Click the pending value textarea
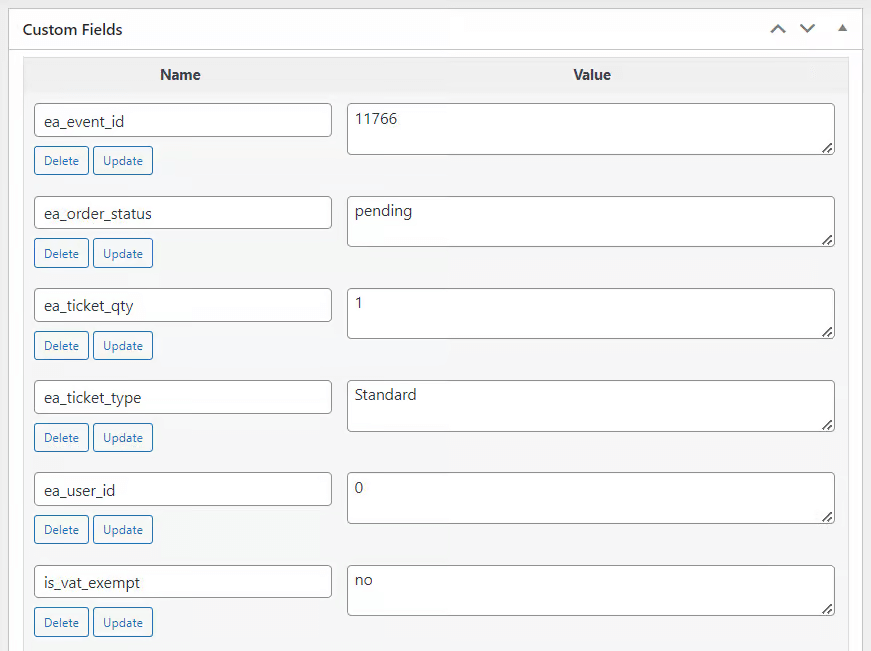 pos(590,221)
